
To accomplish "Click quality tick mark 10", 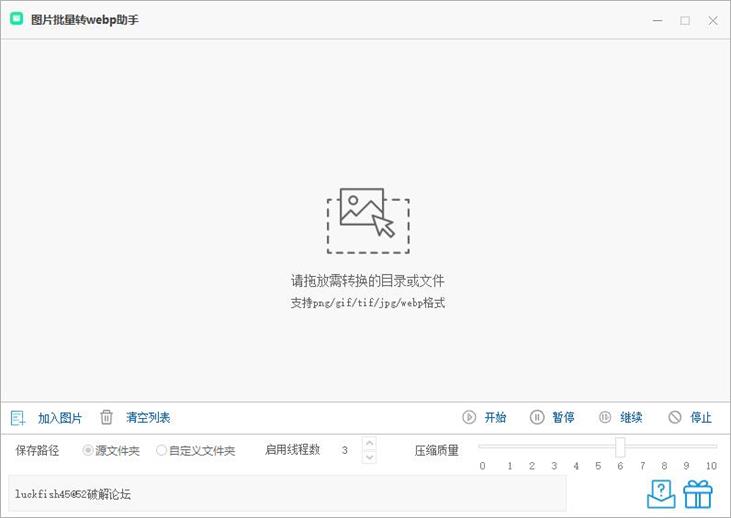I will (711, 465).
